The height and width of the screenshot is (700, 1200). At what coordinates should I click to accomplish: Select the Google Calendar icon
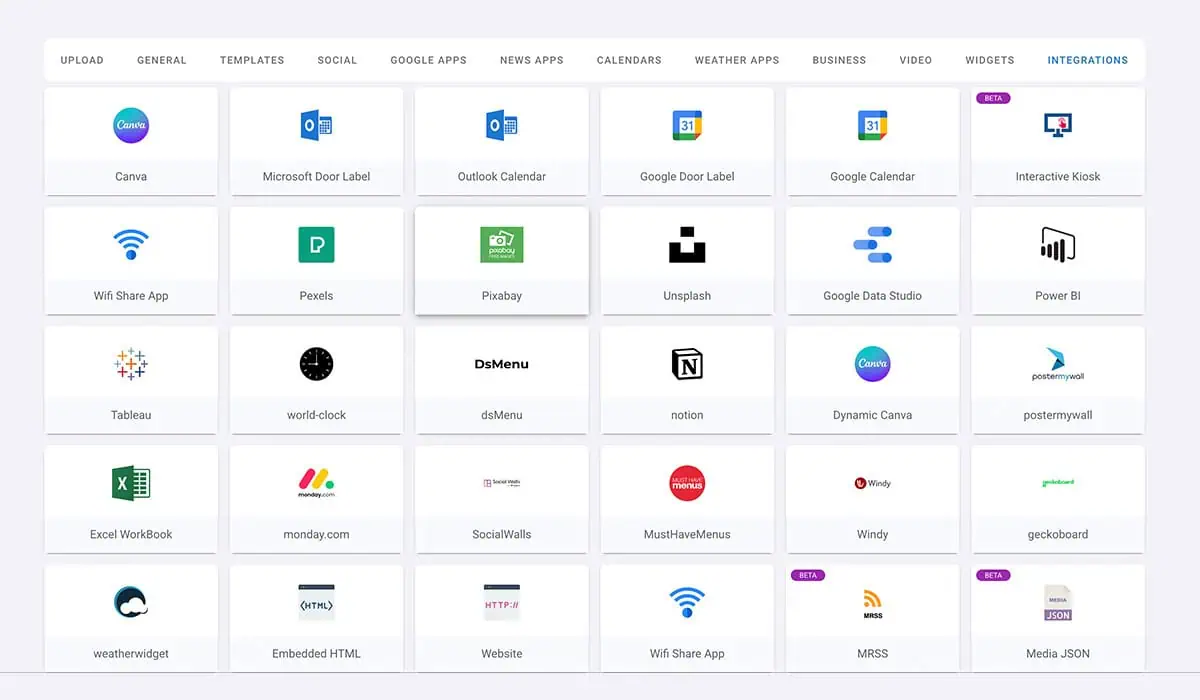872,125
